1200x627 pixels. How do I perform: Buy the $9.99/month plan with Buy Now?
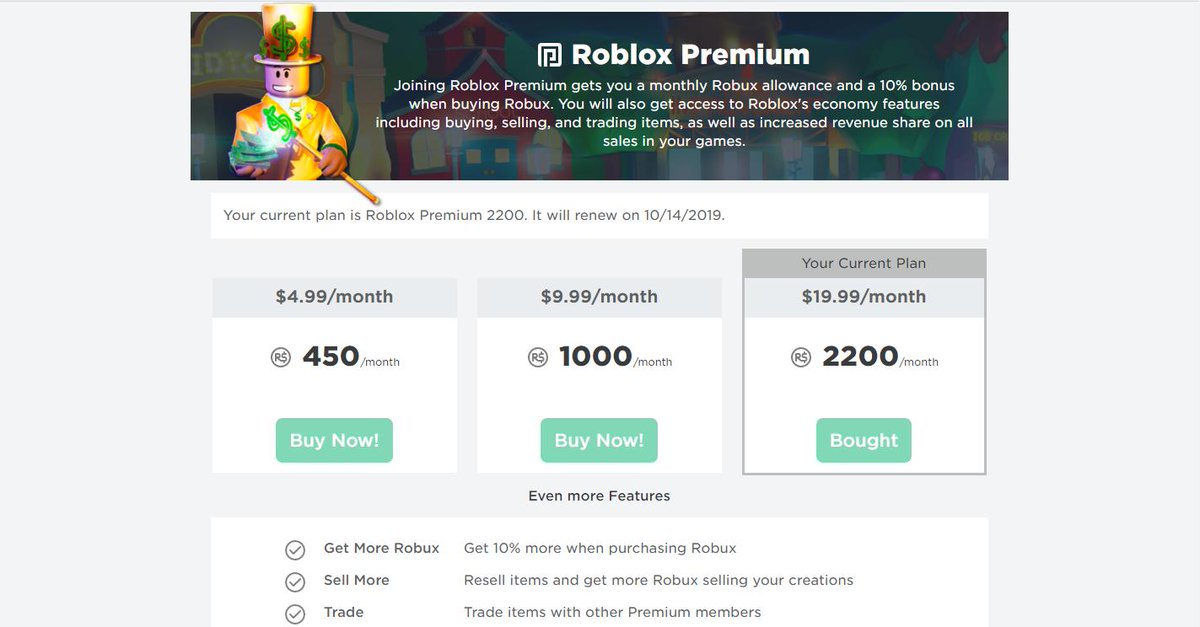[x=599, y=440]
